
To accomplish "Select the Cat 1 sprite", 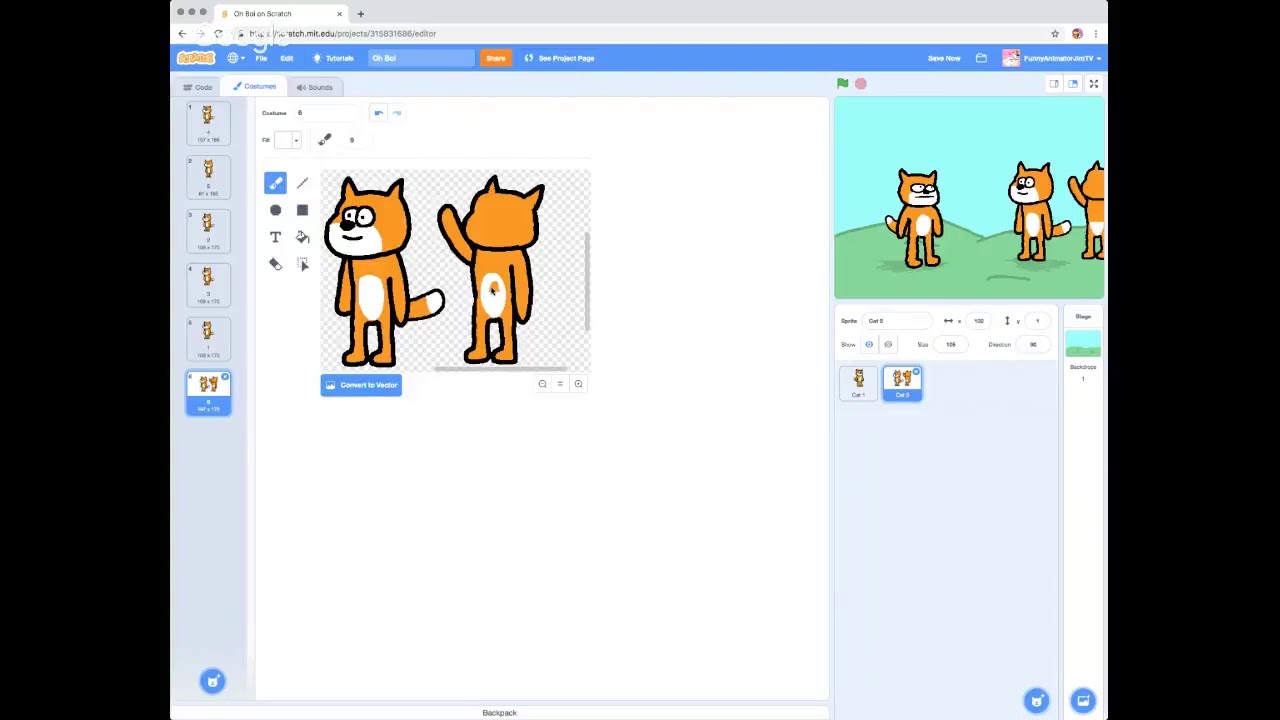I will 858,383.
